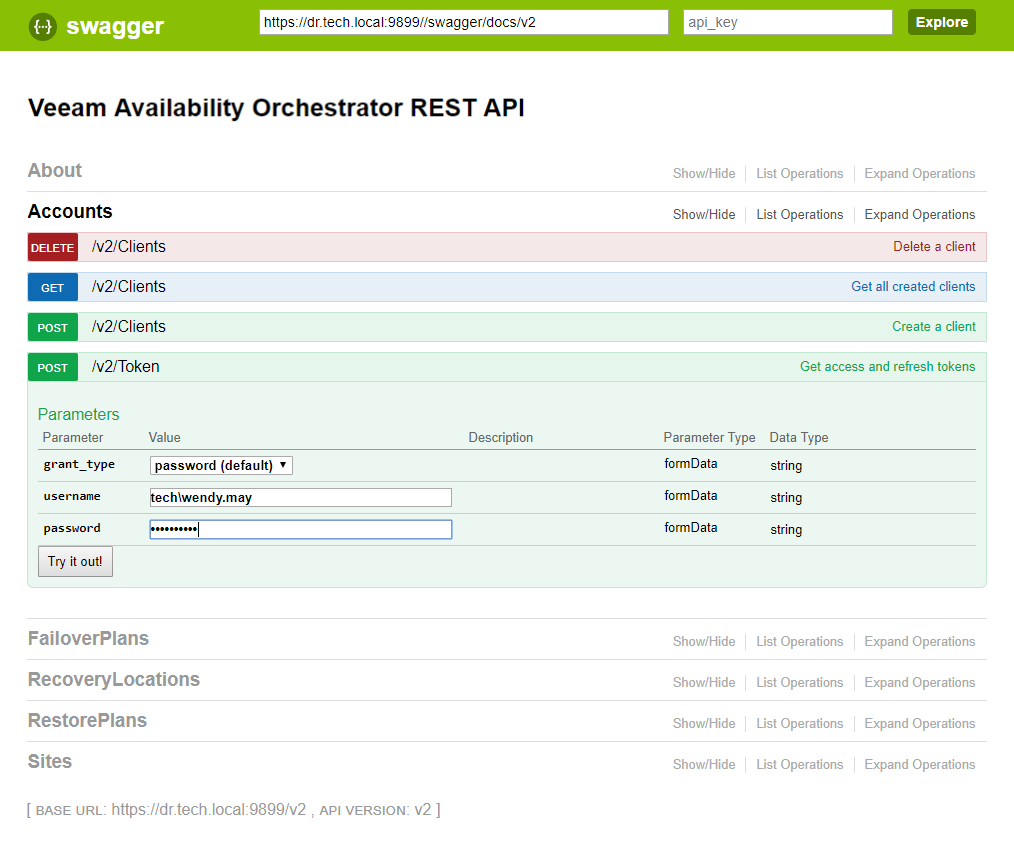The width and height of the screenshot is (1014, 855).
Task: Show/Hide the RecoveryLocations section
Action: coord(704,682)
